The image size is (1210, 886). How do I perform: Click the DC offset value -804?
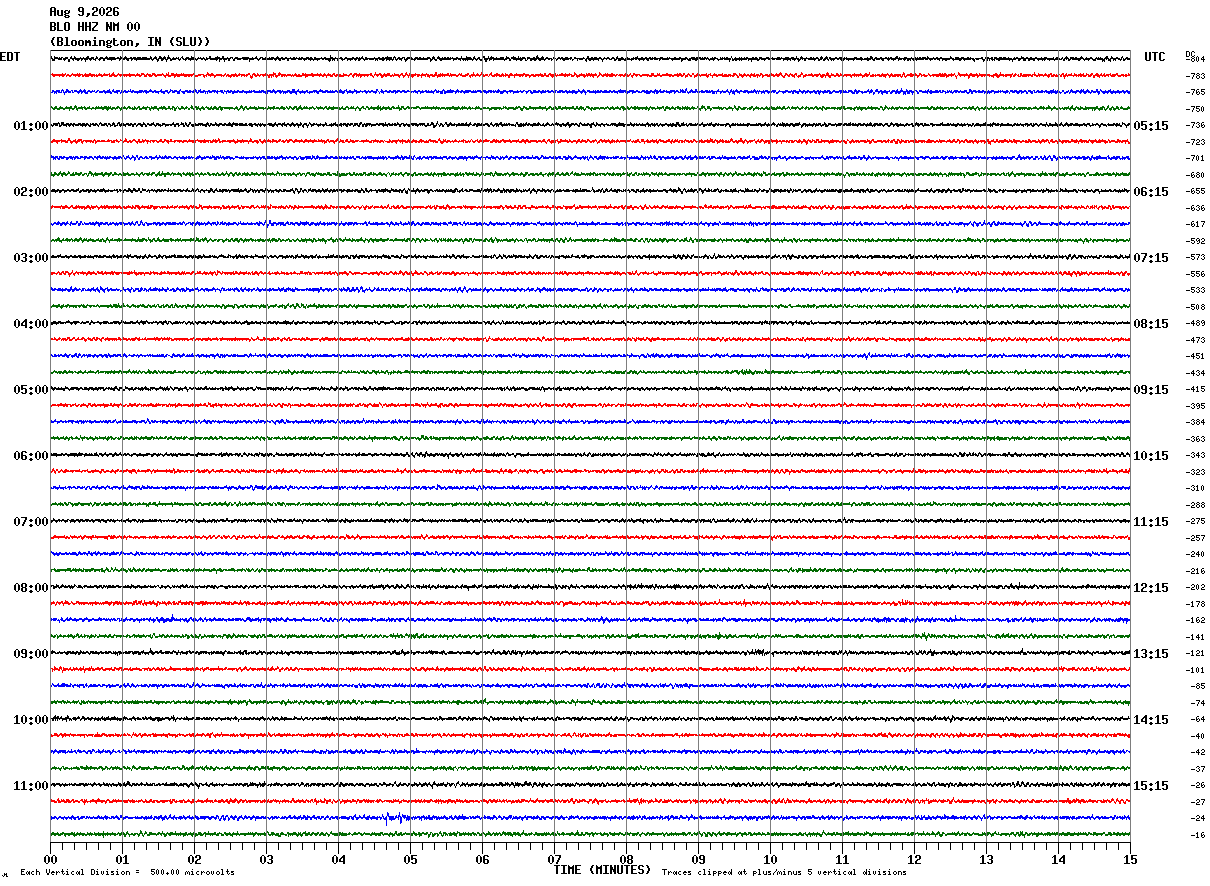click(x=1195, y=59)
